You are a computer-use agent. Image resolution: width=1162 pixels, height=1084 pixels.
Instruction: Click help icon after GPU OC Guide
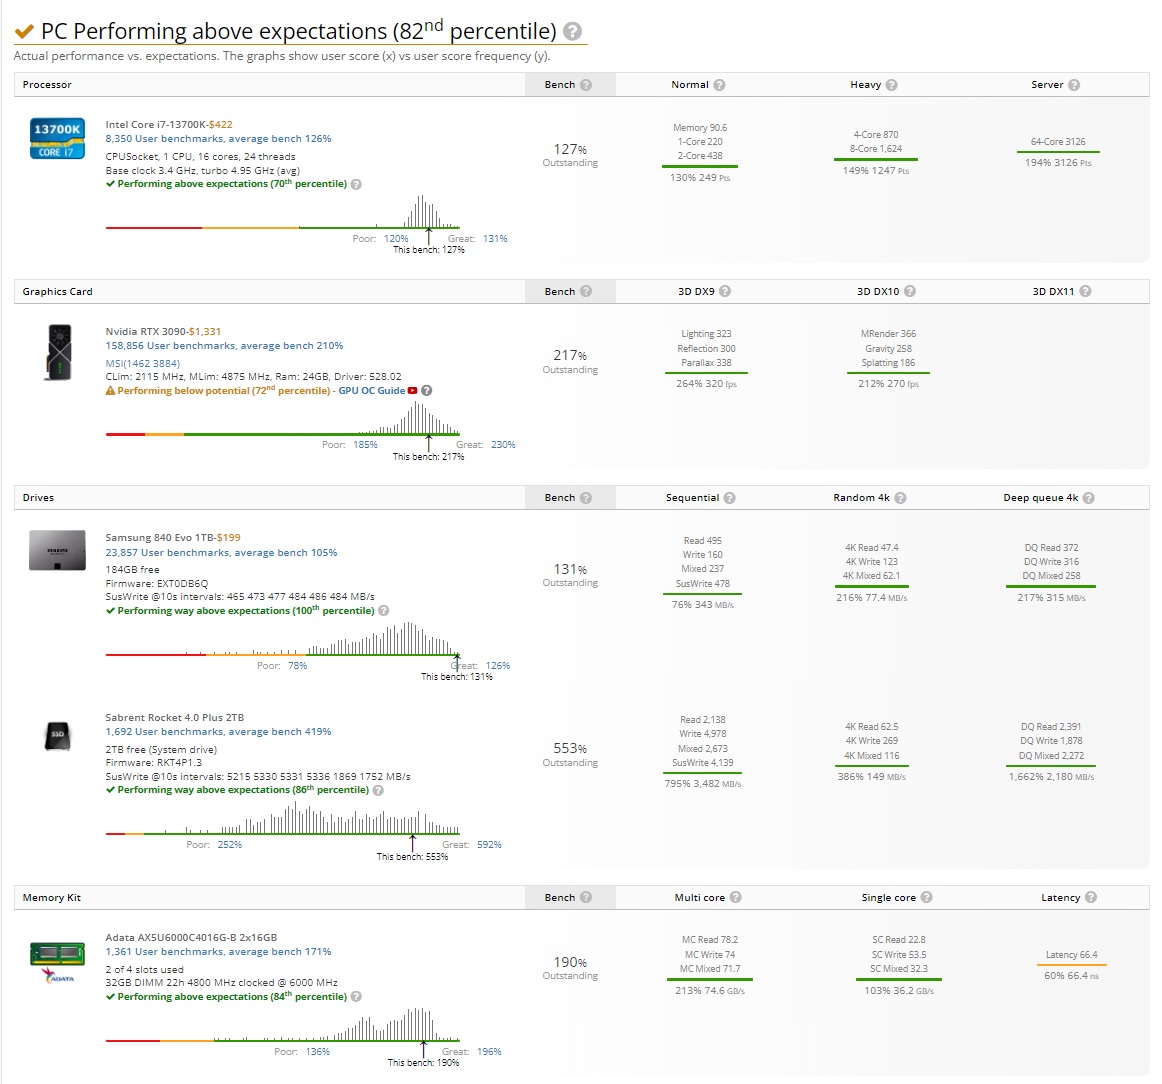(x=427, y=390)
